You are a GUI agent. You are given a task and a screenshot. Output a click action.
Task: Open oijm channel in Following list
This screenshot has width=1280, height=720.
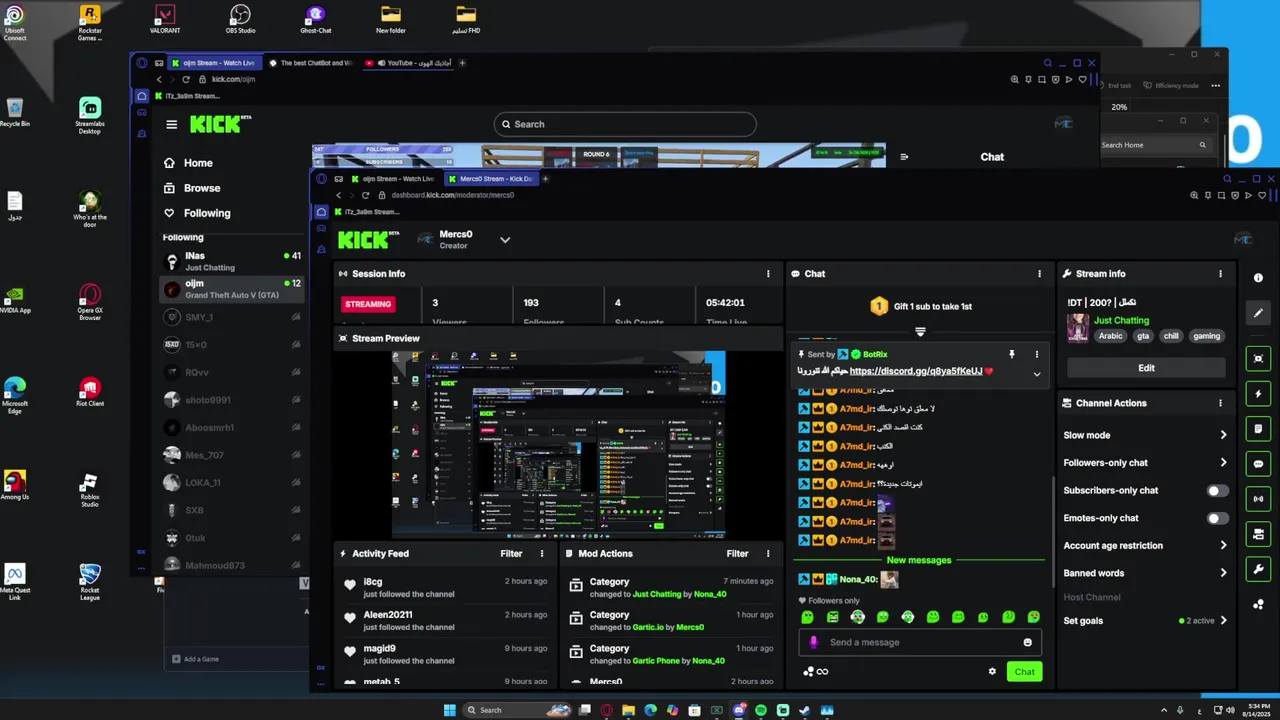[x=232, y=288]
